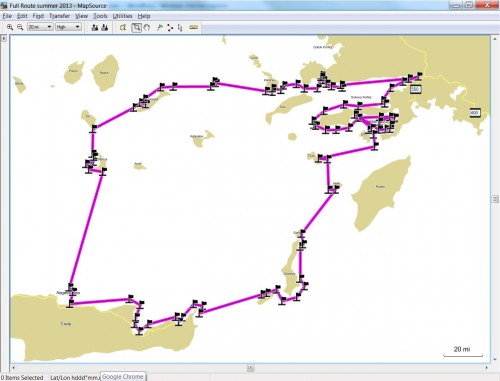
Task: Select the Map tool icon
Action: 123,28
